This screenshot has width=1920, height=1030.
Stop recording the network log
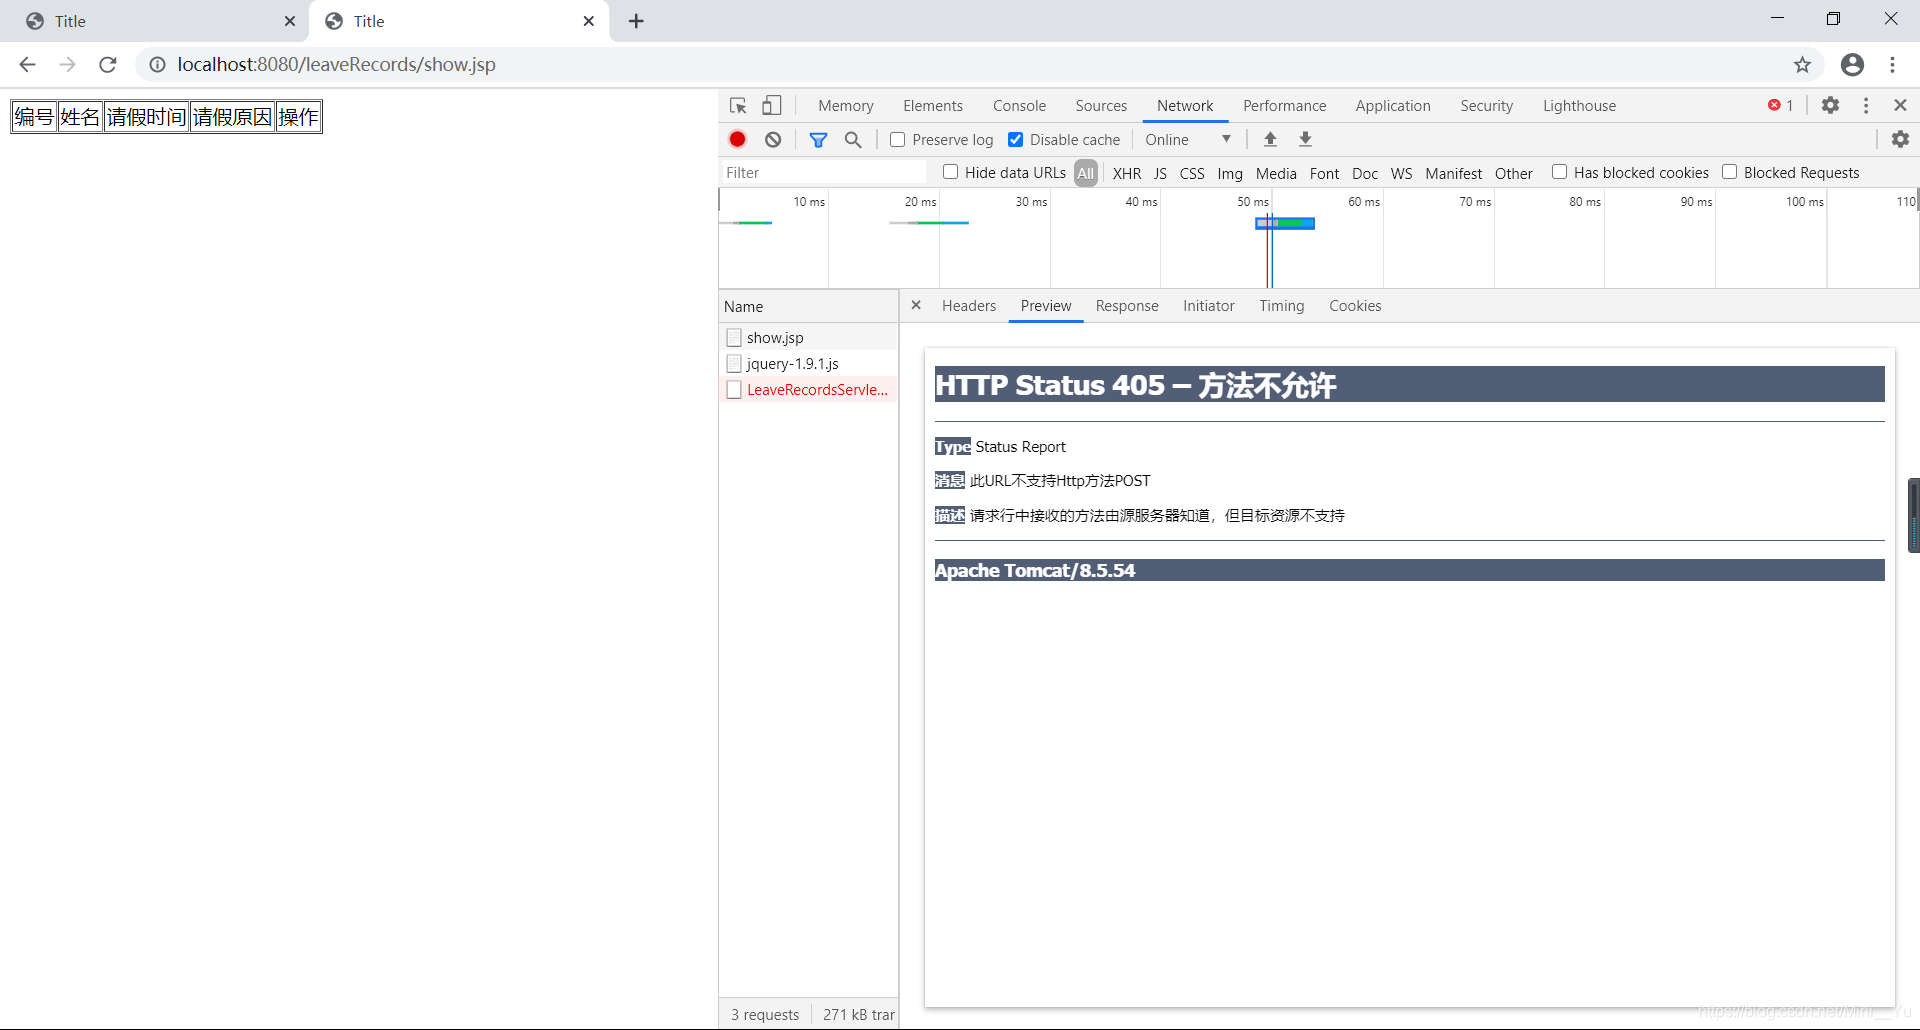click(x=738, y=139)
